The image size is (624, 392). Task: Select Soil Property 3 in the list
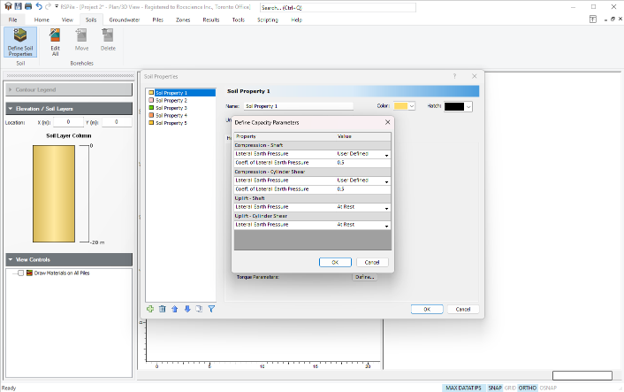(171, 108)
